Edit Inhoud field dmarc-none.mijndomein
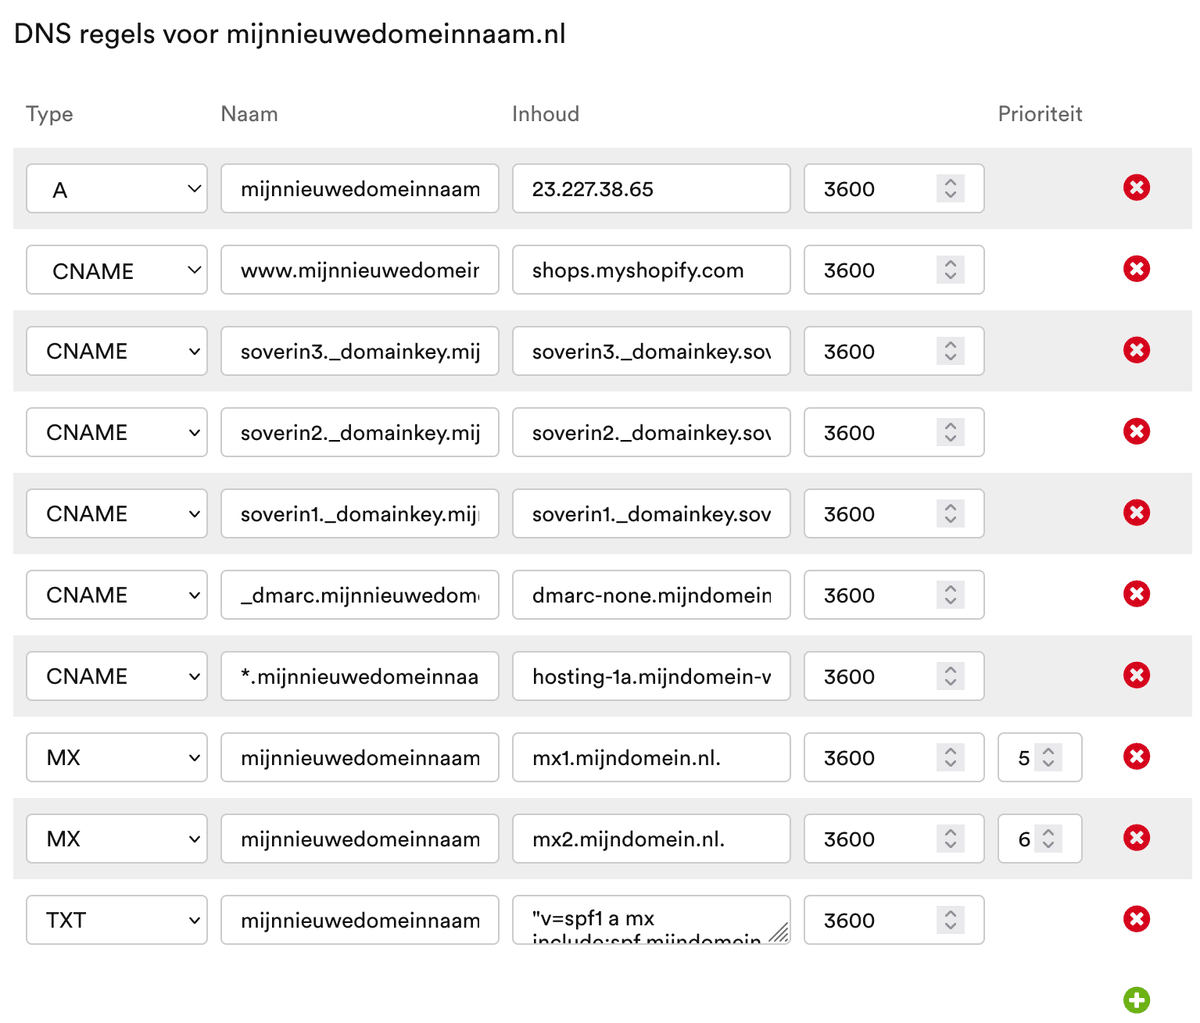Image resolution: width=1200 pixels, height=1023 pixels. pos(651,595)
